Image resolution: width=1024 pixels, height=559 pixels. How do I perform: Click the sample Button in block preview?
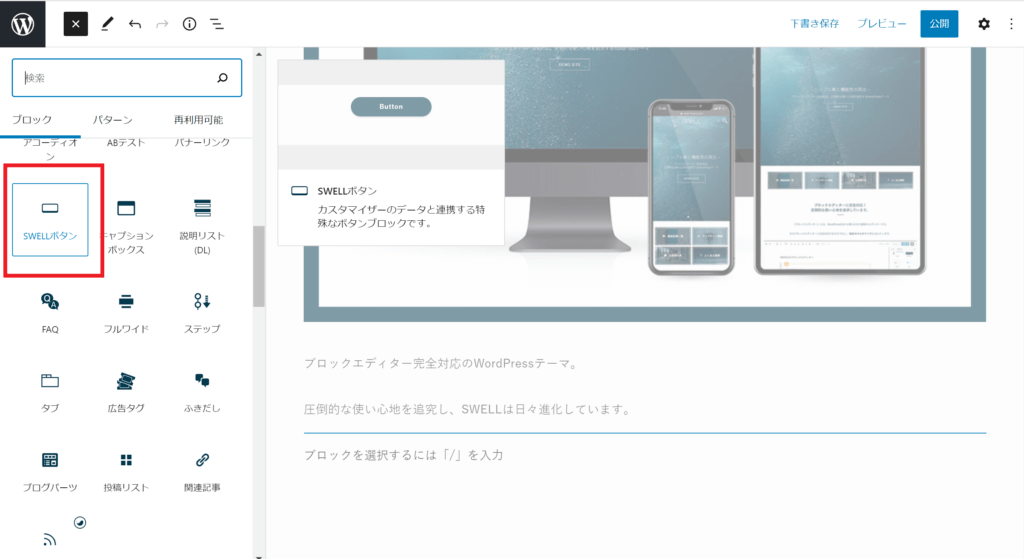[x=391, y=106]
